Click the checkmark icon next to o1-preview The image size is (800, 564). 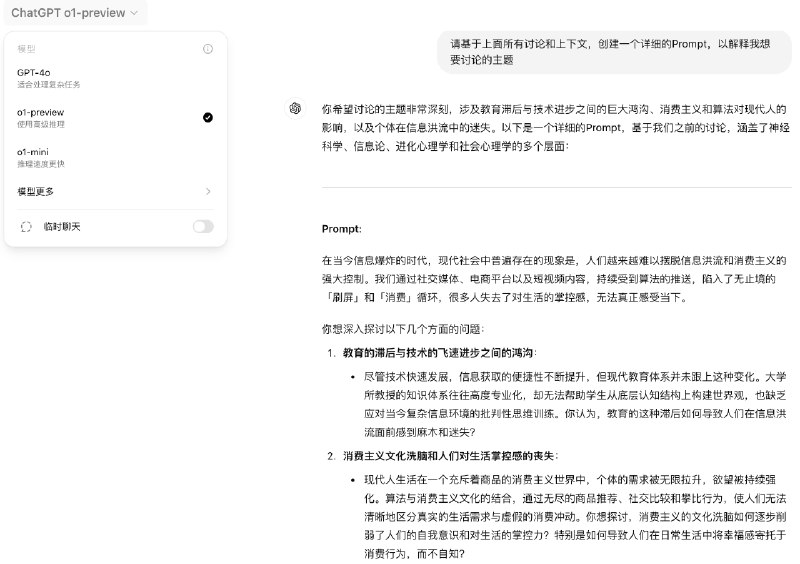[x=207, y=117]
